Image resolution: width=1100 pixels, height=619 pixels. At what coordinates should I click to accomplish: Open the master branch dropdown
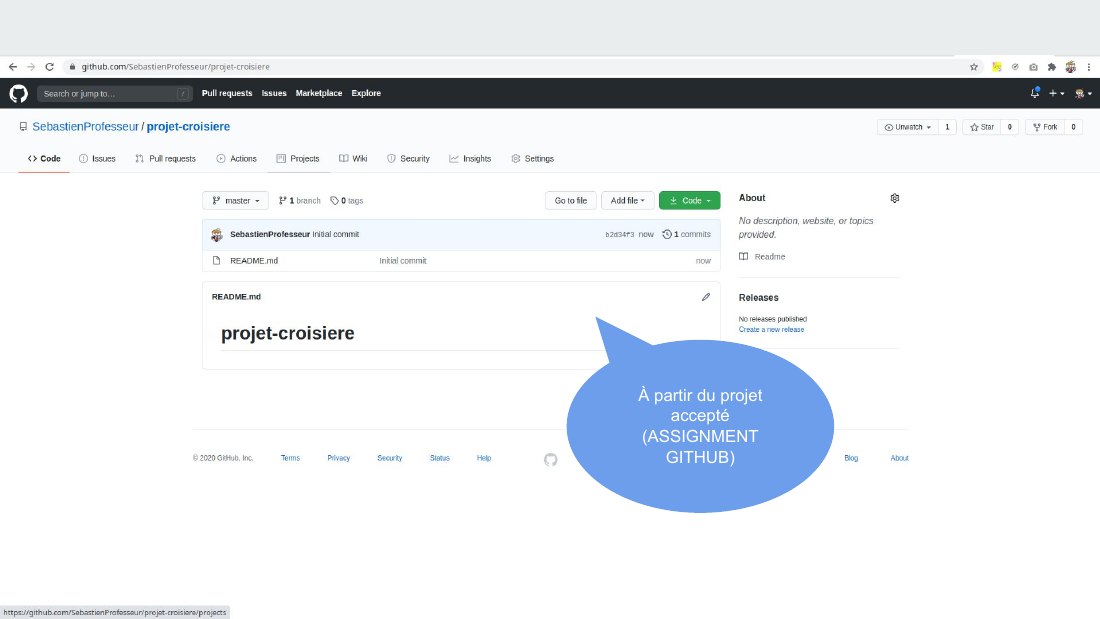235,201
